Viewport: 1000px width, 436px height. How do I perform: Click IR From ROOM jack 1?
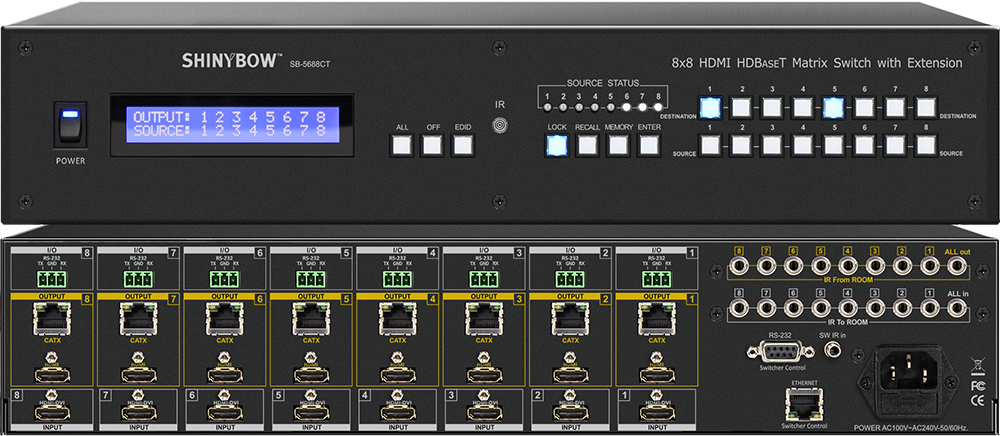pyautogui.click(x=928, y=267)
